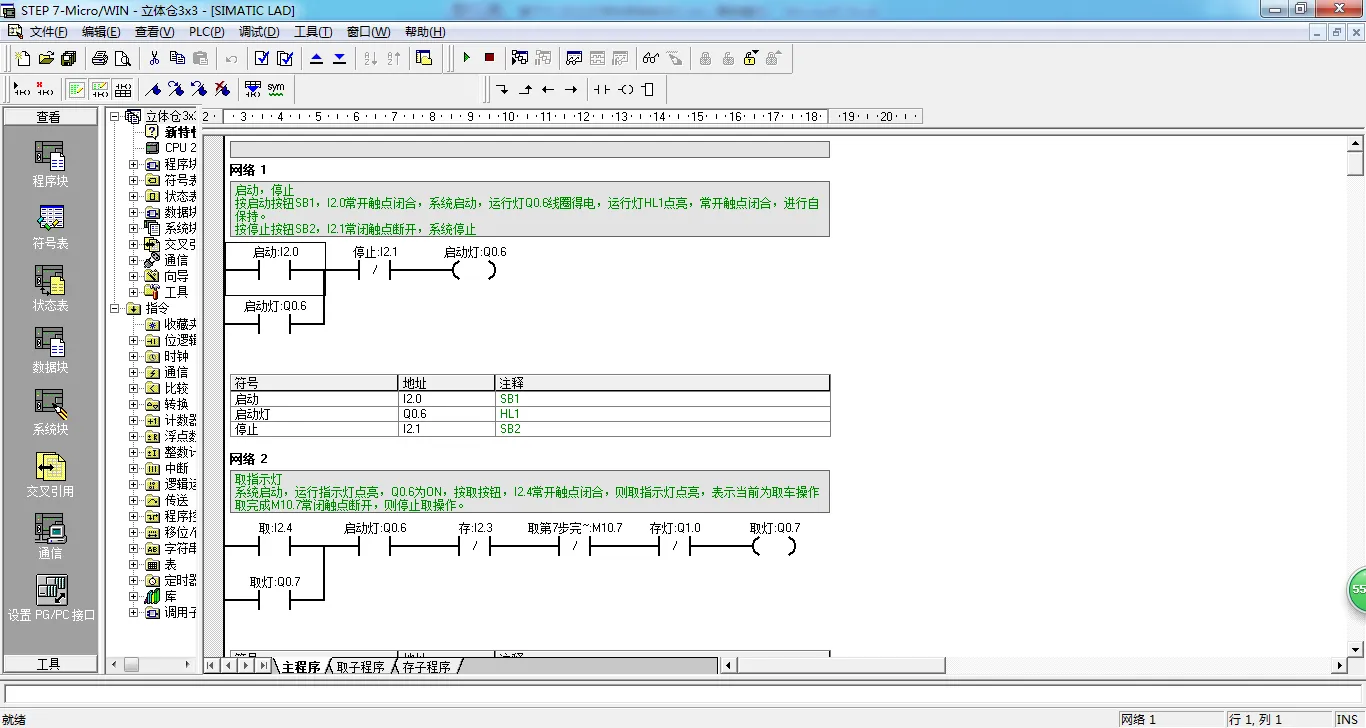Insert a coil from the ladder toolbar

(625, 89)
